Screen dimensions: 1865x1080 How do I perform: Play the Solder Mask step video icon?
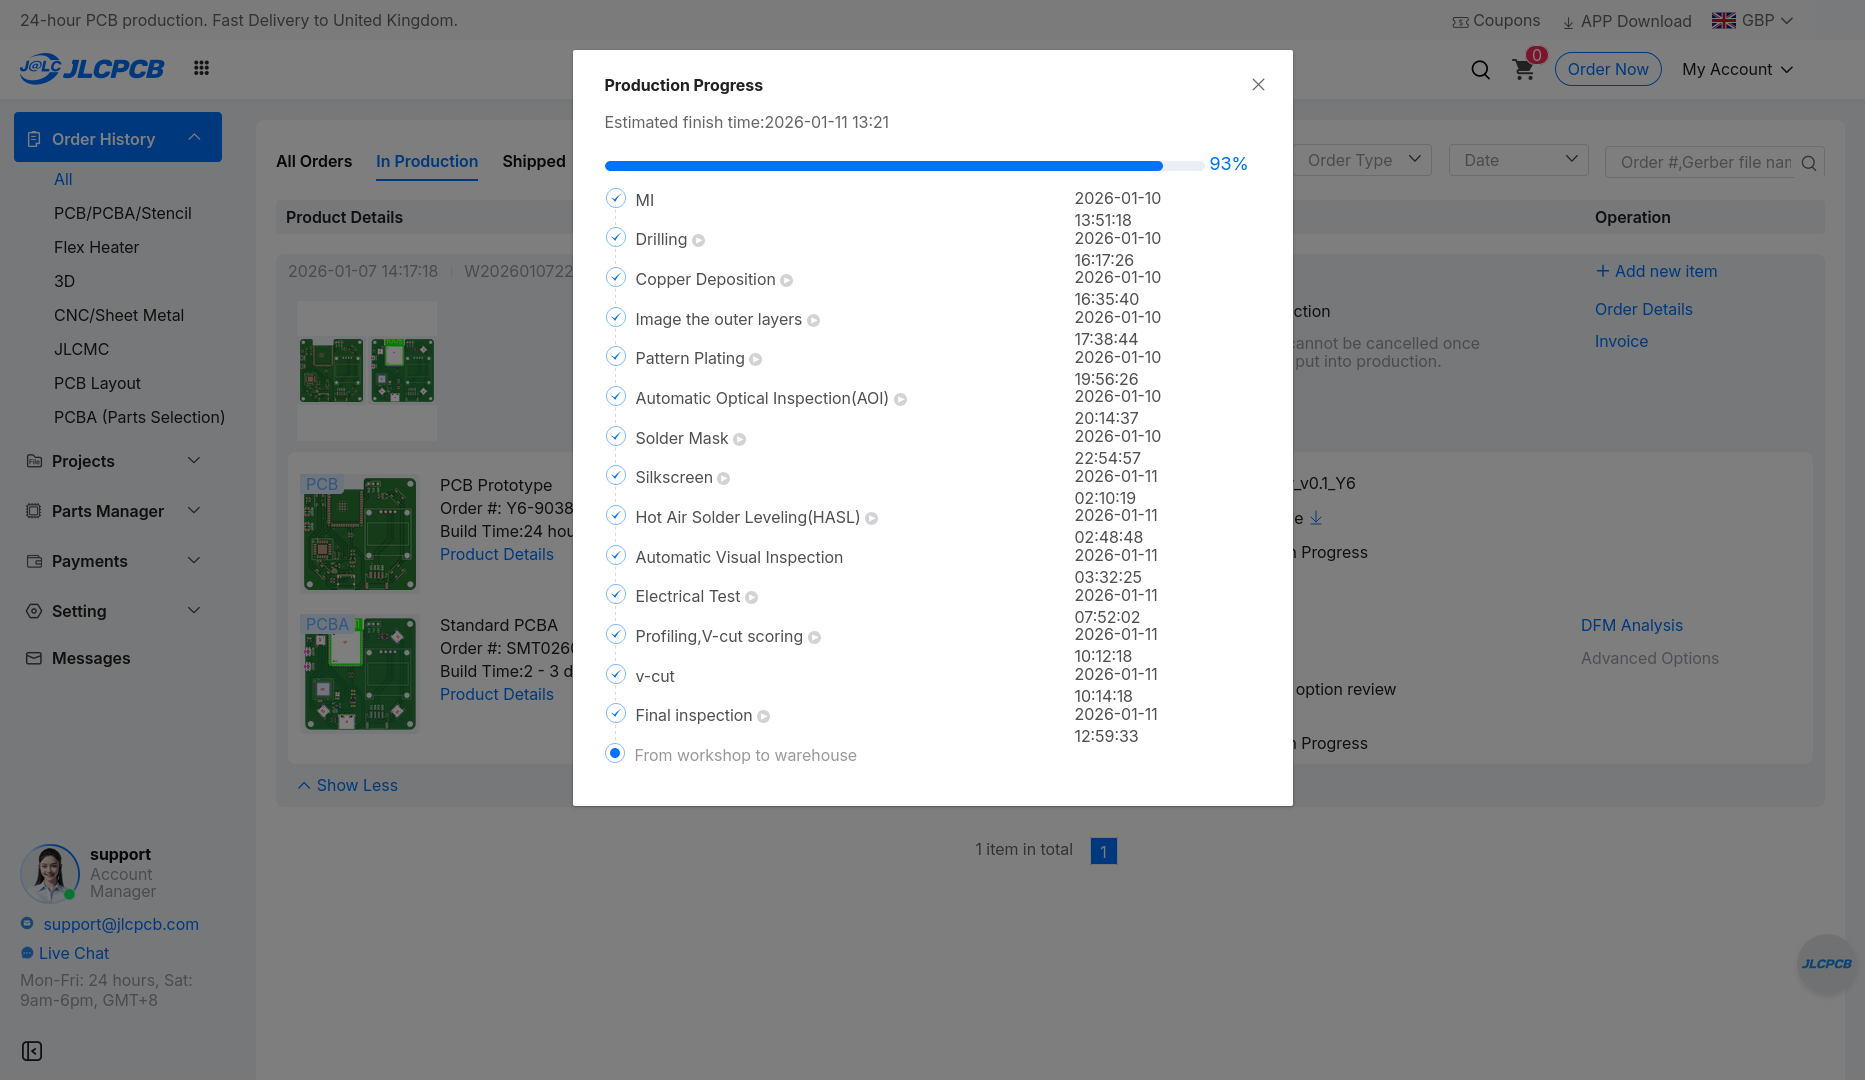[x=740, y=440]
